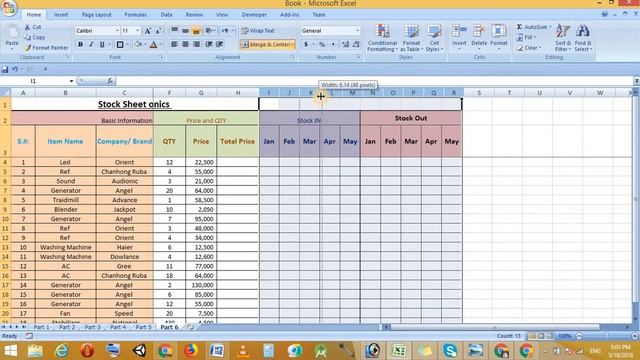The width and height of the screenshot is (640, 360).
Task: Open the font size dropdown
Action: coord(138,31)
